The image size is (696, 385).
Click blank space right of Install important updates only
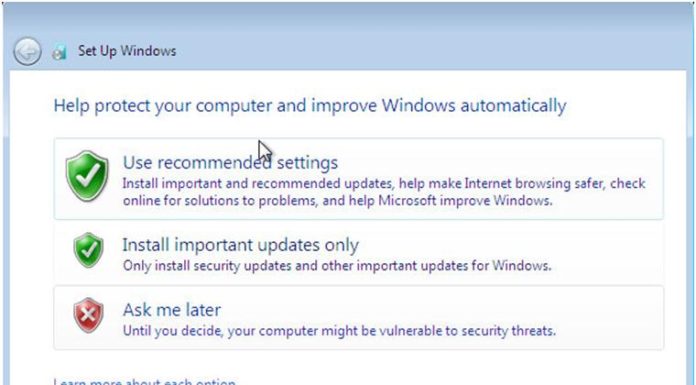[510, 245]
